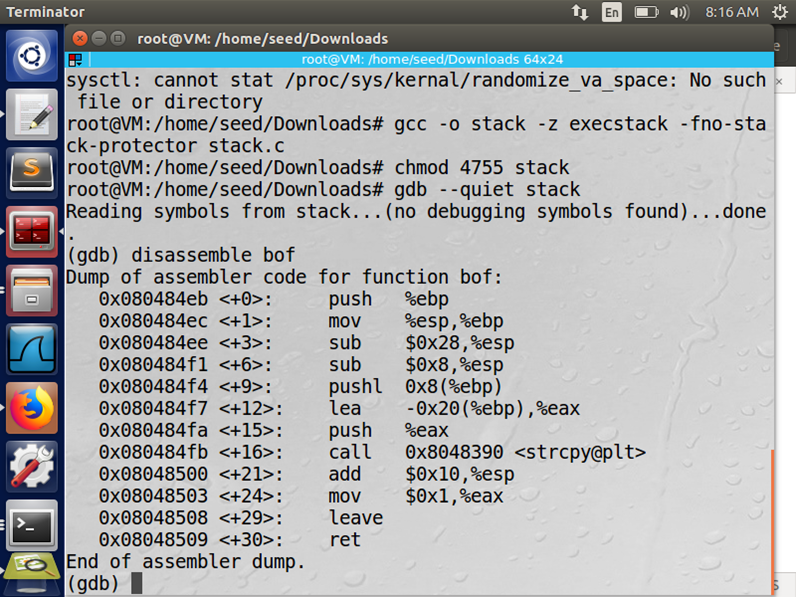Open Firefox browser from launcher
Screen dimensions: 796x597
[31, 408]
